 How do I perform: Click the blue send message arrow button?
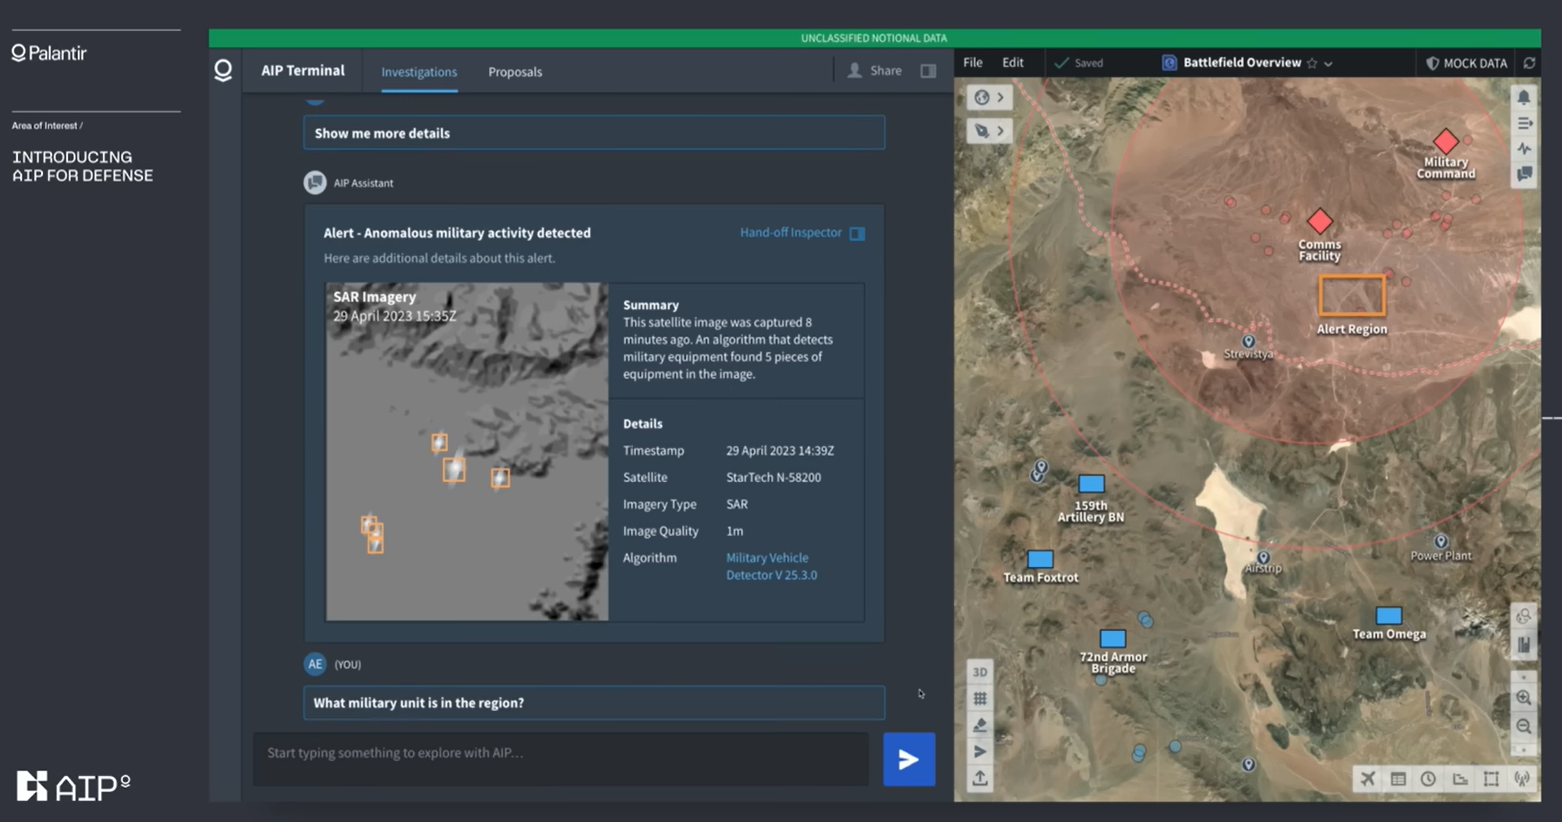tap(908, 760)
